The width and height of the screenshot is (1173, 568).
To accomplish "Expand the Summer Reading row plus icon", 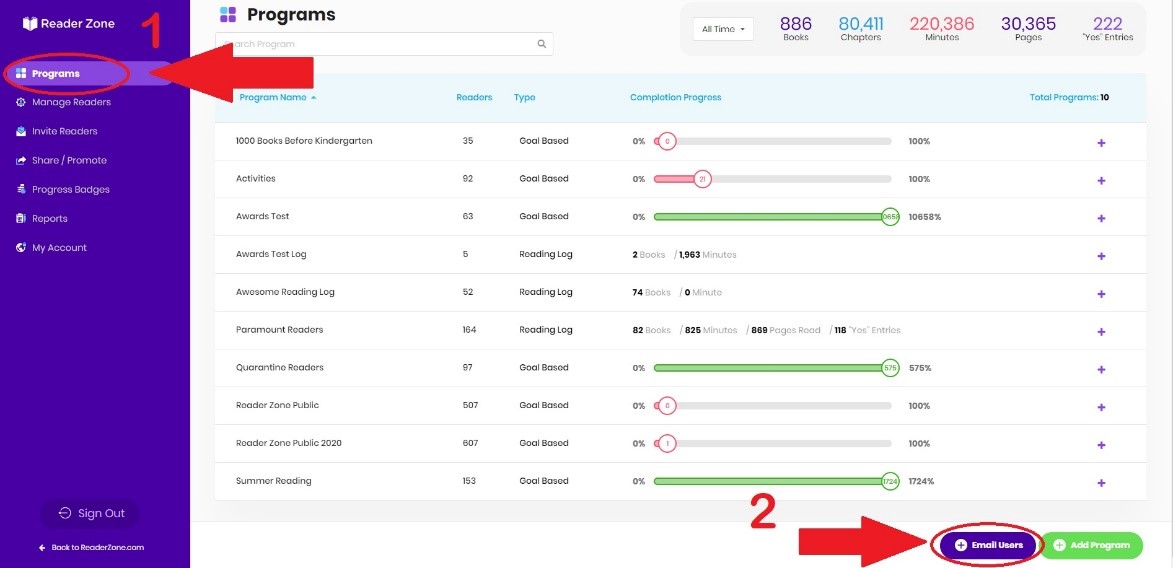I will (x=1101, y=483).
